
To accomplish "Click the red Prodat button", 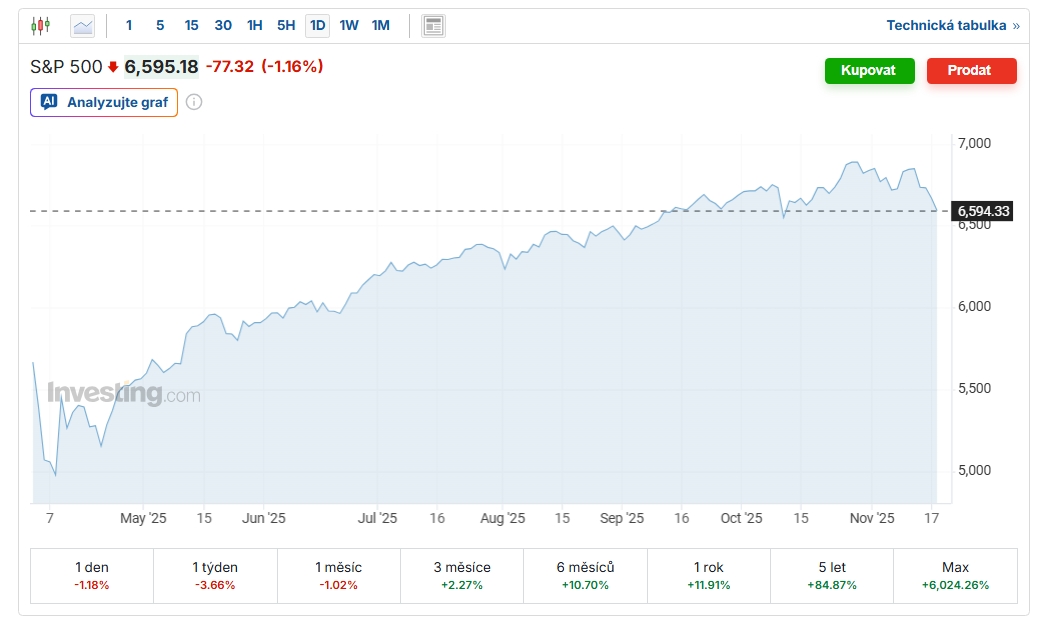I will tap(971, 70).
